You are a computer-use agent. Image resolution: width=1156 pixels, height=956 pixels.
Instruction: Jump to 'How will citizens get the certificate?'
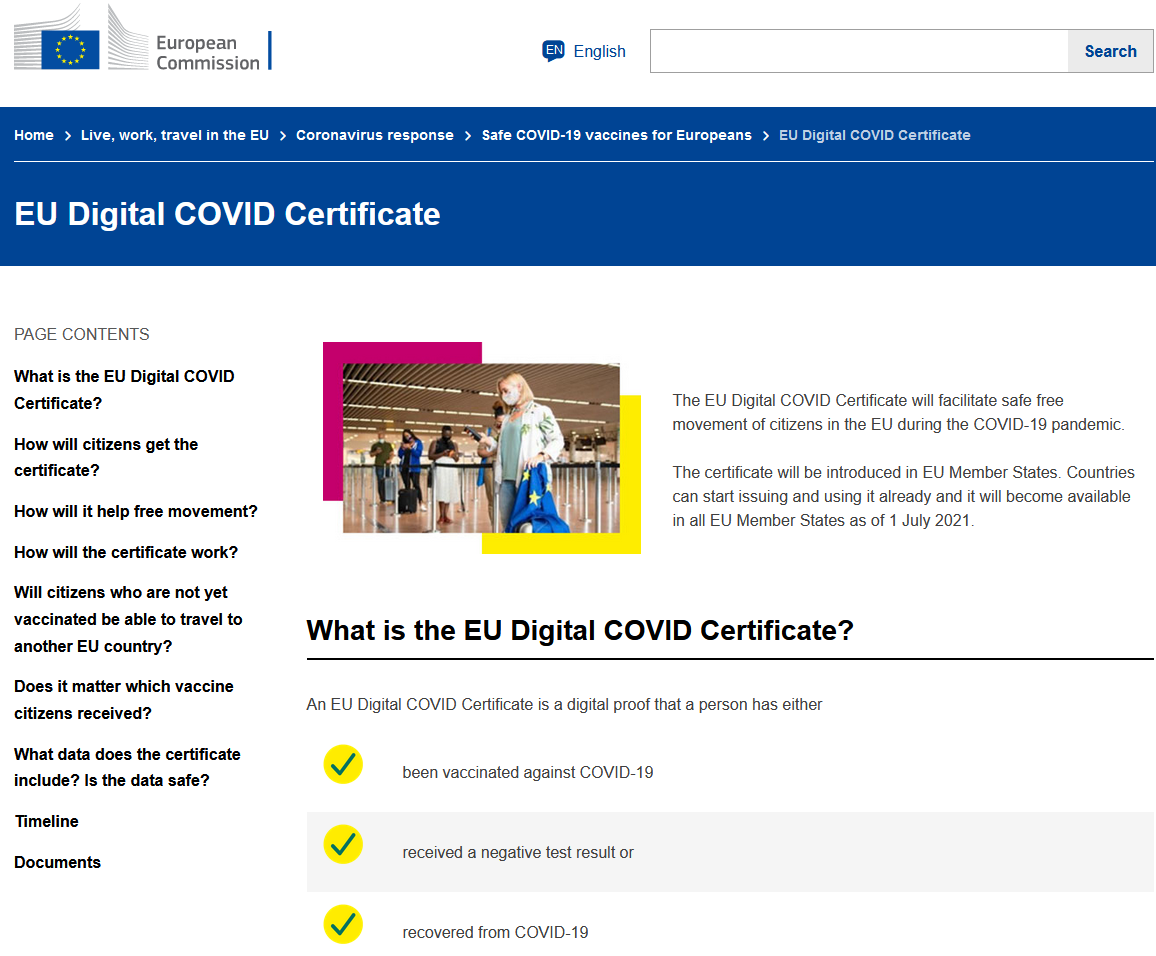[106, 457]
